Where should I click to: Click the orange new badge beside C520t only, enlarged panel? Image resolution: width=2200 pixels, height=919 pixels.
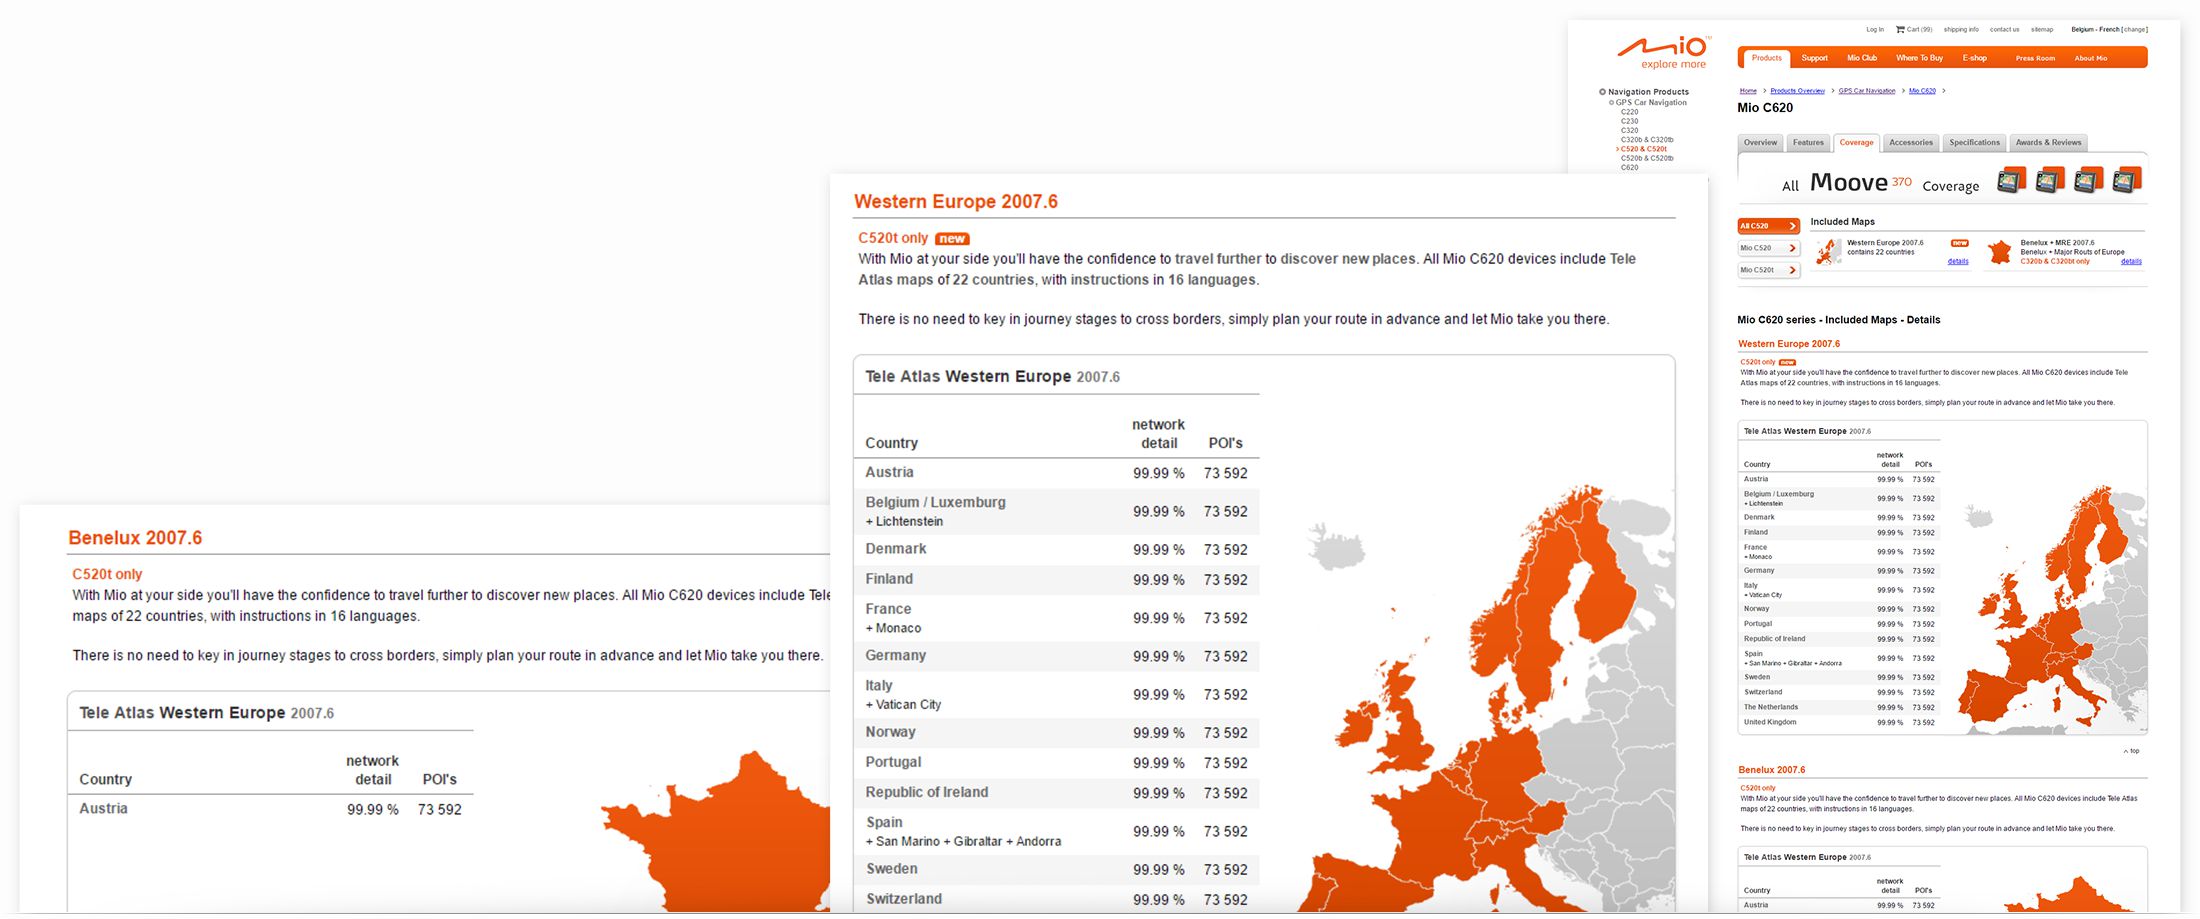pos(951,238)
